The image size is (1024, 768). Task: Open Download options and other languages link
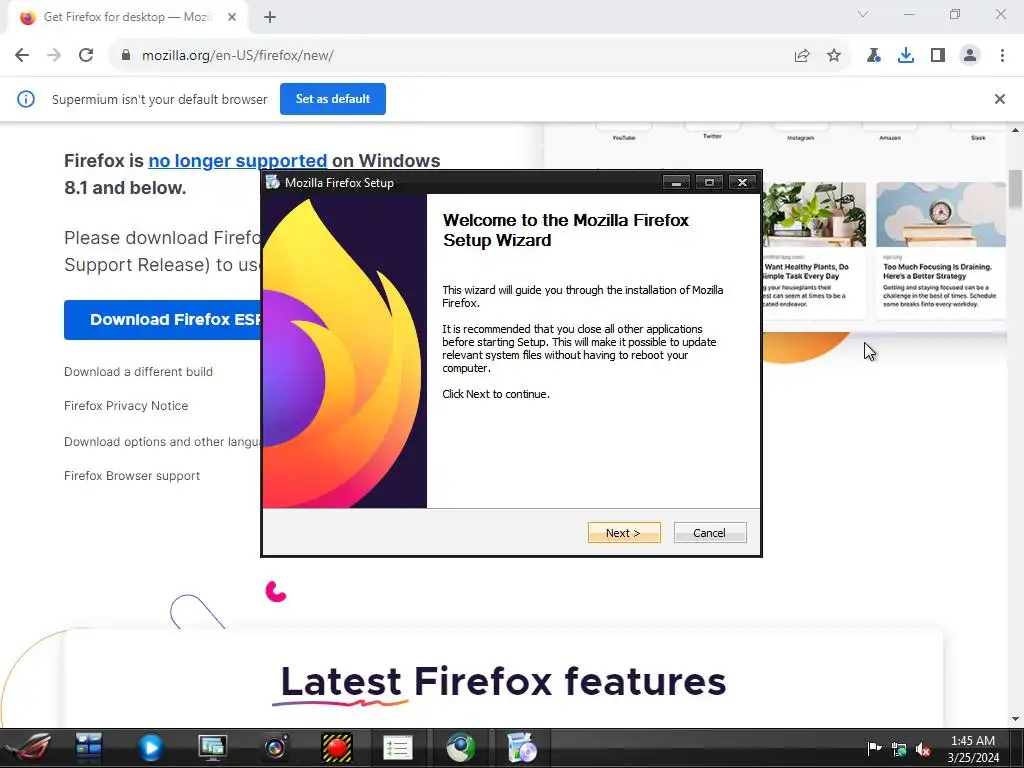pyautogui.click(x=162, y=441)
